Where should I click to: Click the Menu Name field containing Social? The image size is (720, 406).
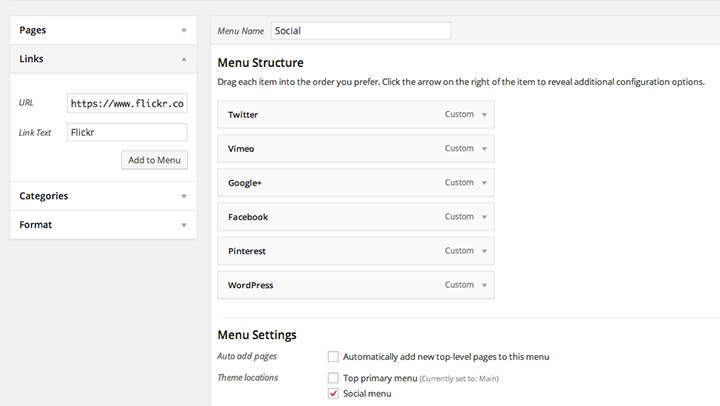(361, 31)
